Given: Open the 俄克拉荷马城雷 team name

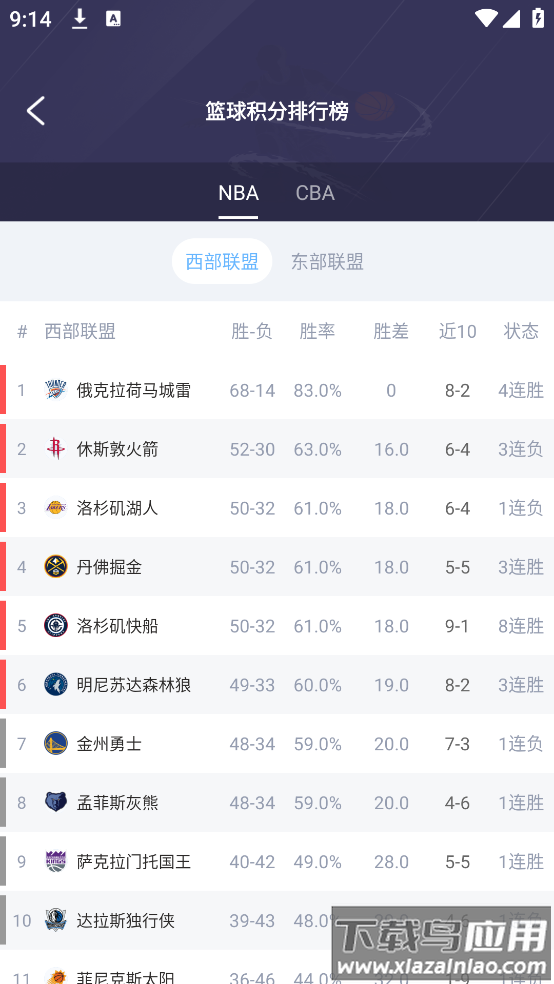Looking at the screenshot, I should [134, 390].
